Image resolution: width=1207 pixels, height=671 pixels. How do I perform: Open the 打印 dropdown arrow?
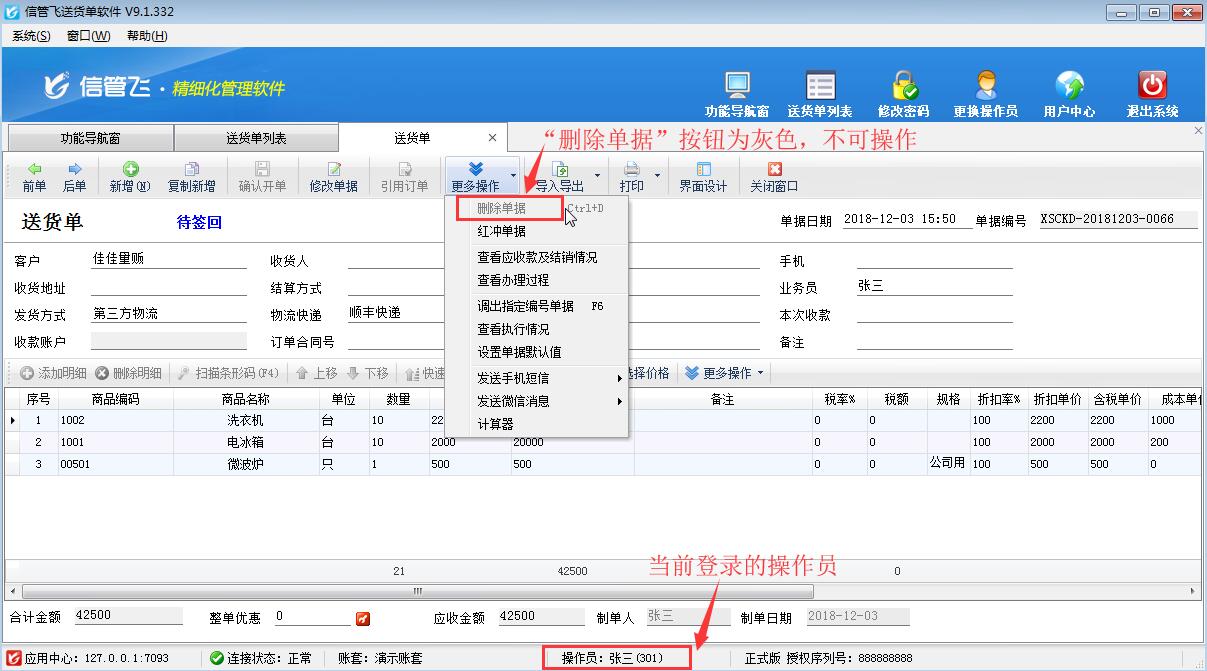[x=658, y=173]
